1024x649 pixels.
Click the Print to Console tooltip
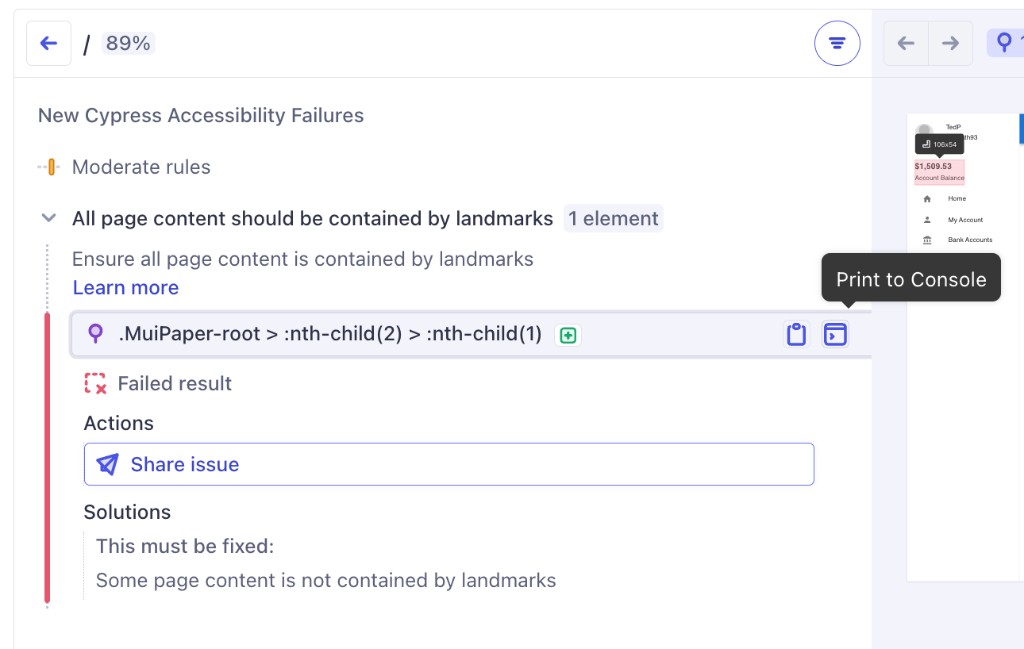[910, 278]
